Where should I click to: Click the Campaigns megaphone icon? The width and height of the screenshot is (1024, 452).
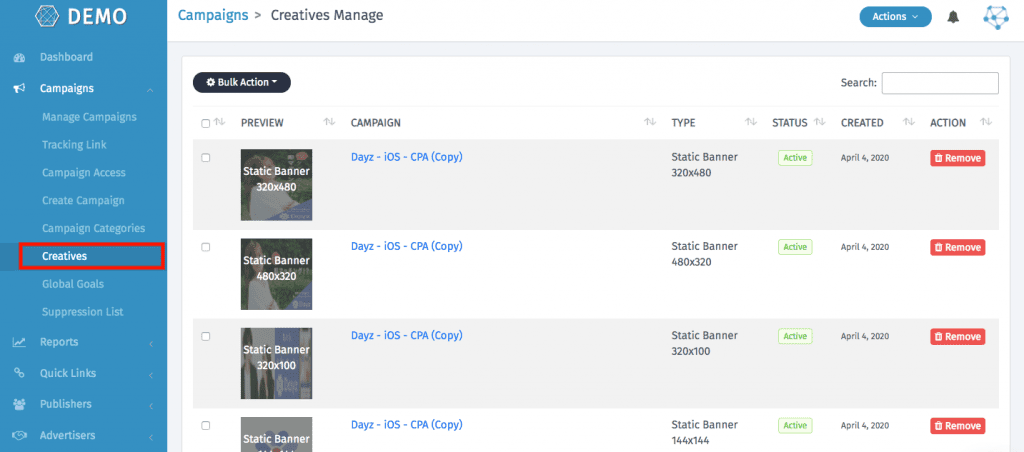point(19,89)
